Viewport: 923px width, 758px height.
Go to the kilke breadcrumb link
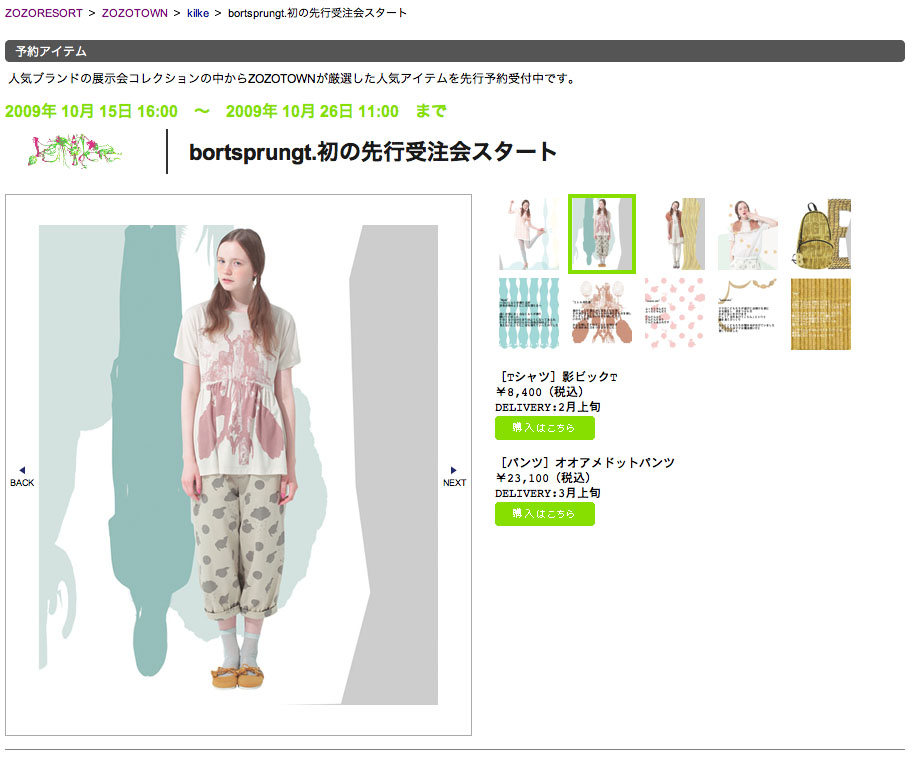click(x=198, y=13)
